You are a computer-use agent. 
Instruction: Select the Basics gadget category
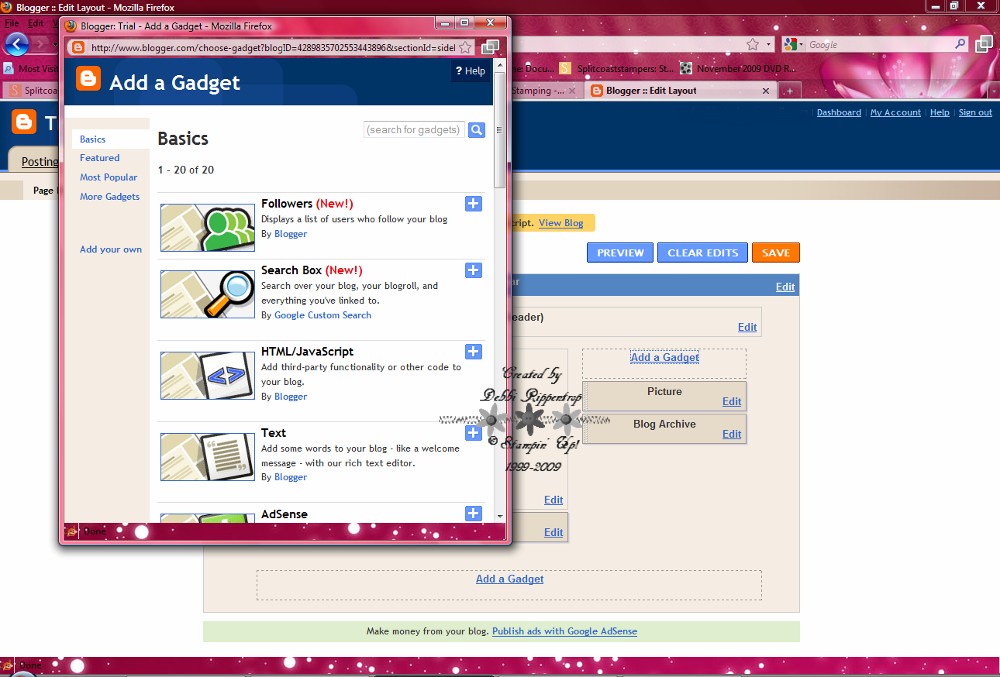[x=92, y=139]
